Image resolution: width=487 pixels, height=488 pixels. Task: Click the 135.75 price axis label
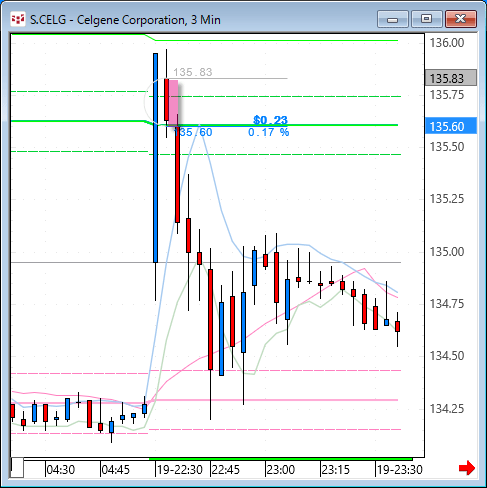(x=447, y=95)
